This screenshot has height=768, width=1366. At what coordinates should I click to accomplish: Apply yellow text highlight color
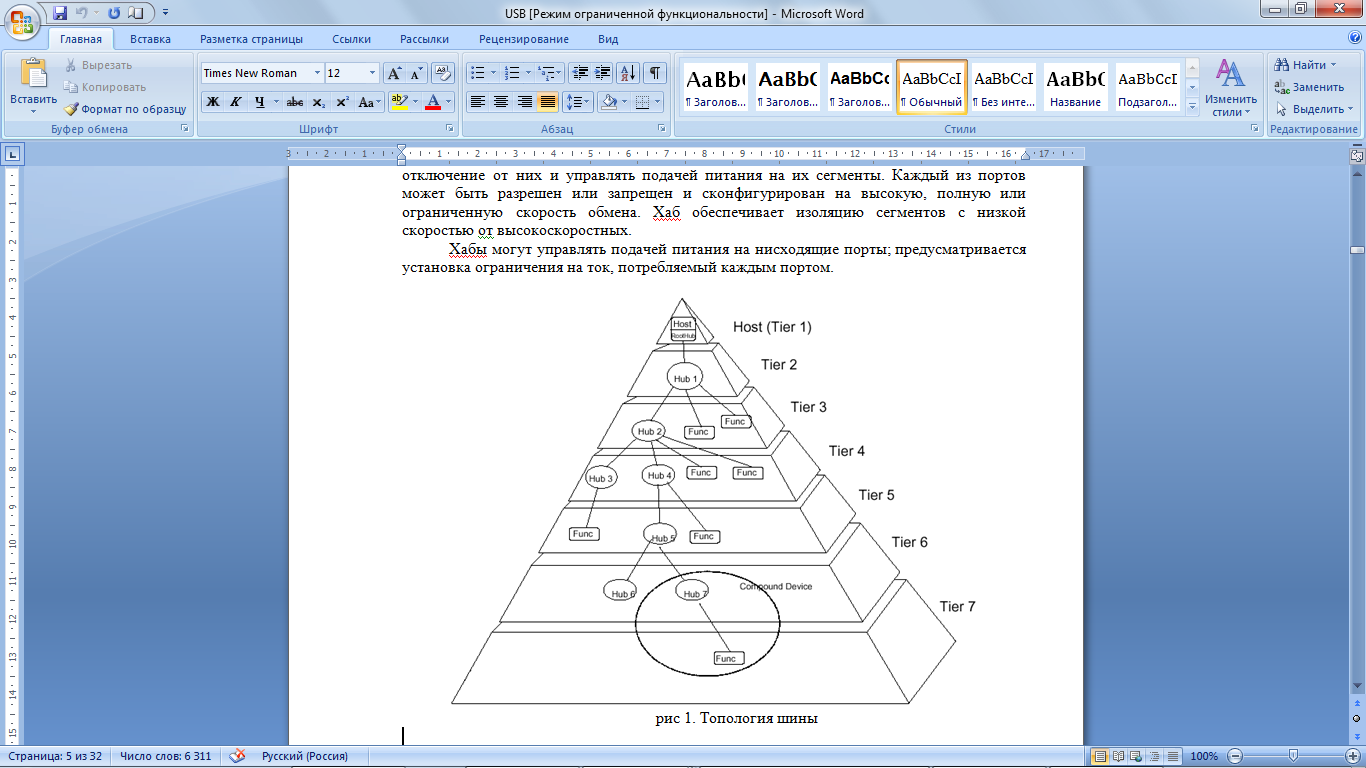point(399,102)
